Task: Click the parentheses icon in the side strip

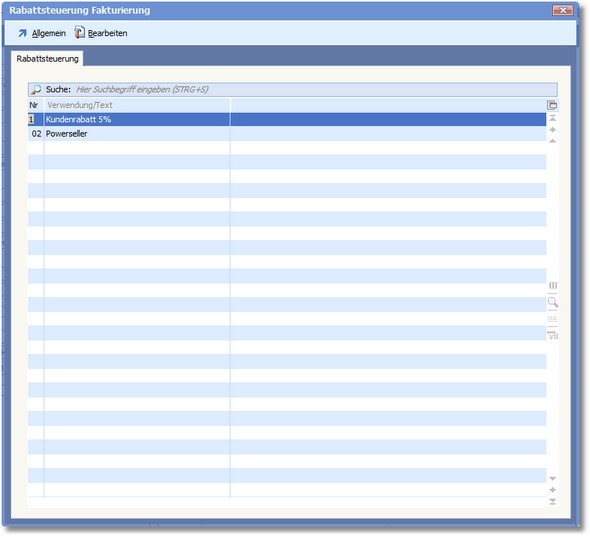Action: point(552,285)
